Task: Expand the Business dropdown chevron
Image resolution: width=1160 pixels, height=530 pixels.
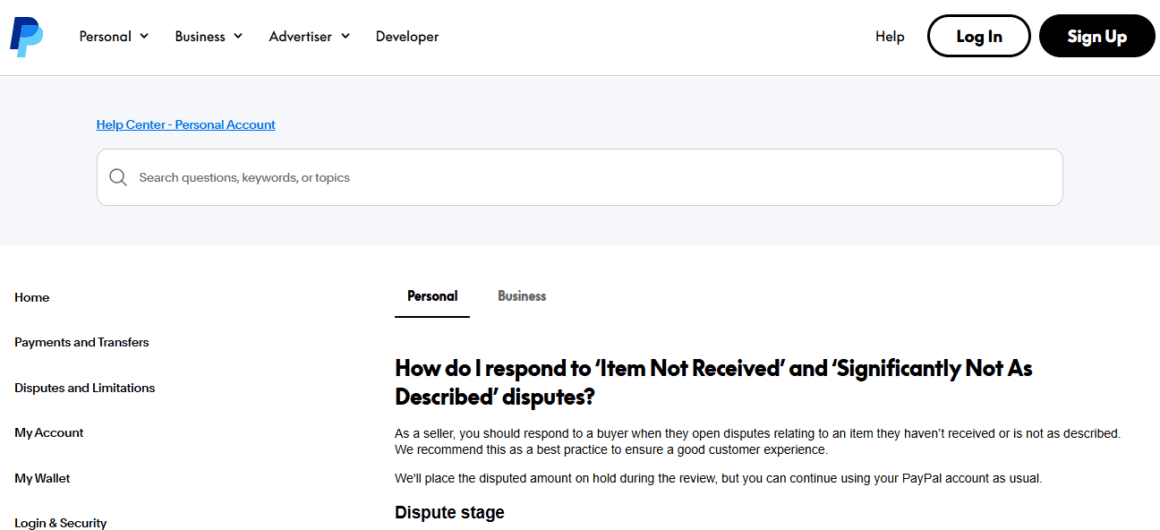Action: click(x=237, y=36)
